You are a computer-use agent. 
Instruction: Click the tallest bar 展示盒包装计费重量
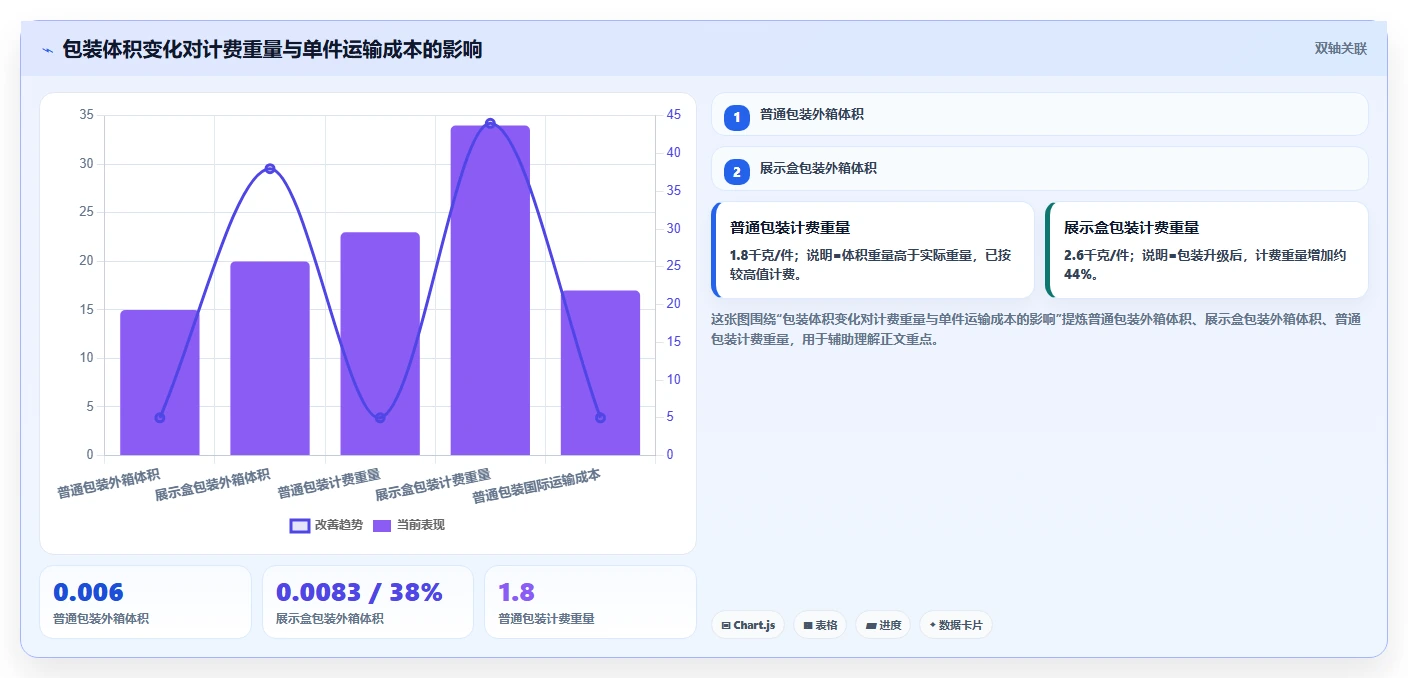(490, 290)
